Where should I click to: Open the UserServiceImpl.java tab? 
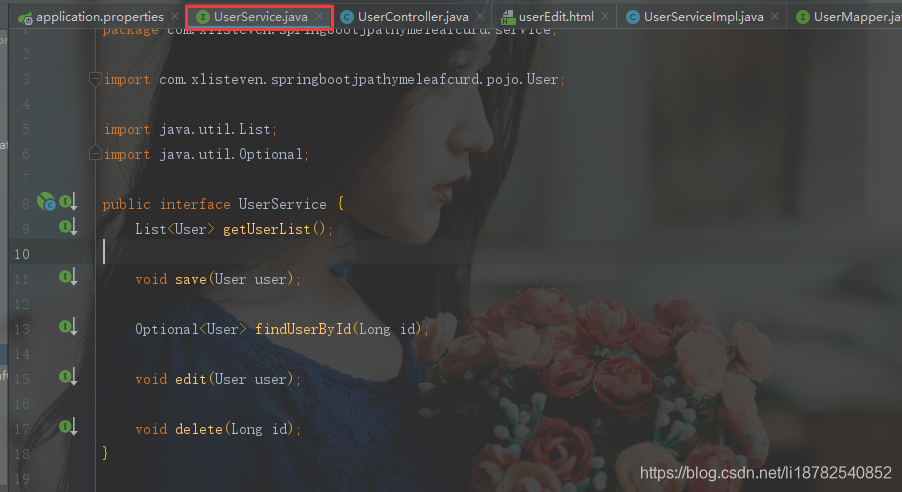pos(703,17)
